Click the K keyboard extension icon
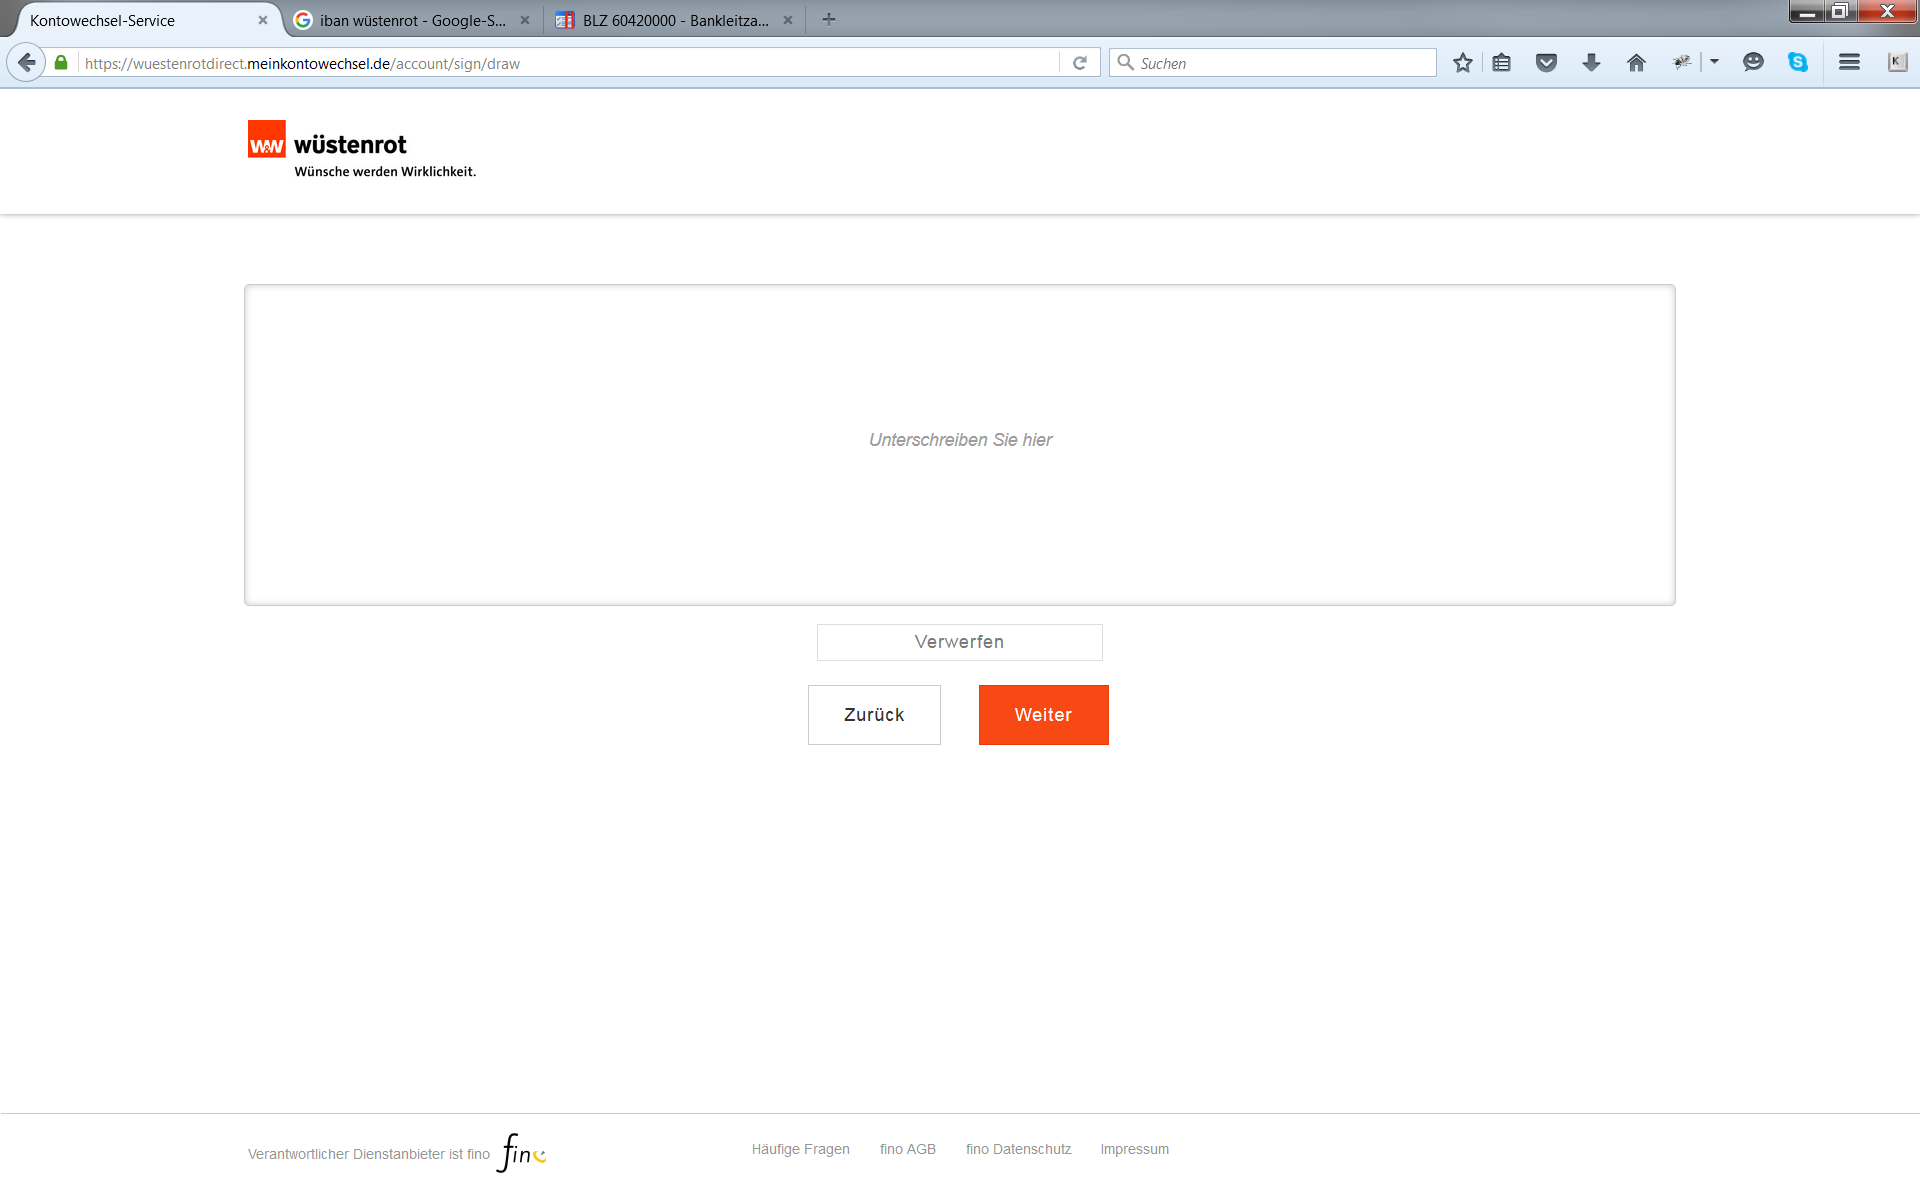This screenshot has height=1200, width=1920. point(1897,62)
